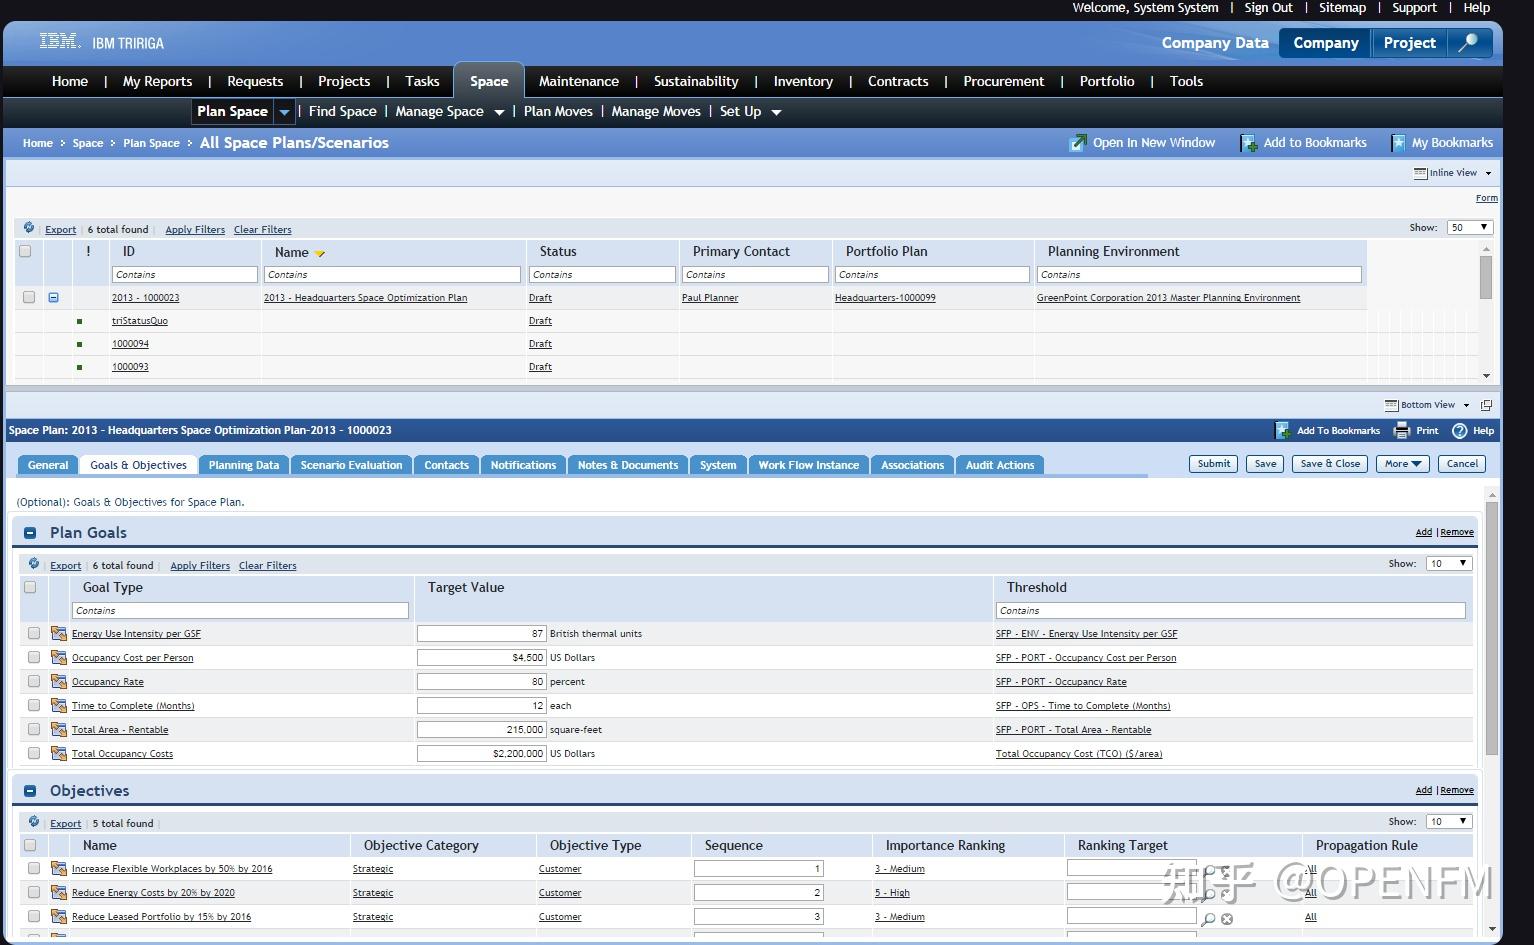The width and height of the screenshot is (1534, 945).
Task: Click the search magnifier icon in header
Action: [1468, 43]
